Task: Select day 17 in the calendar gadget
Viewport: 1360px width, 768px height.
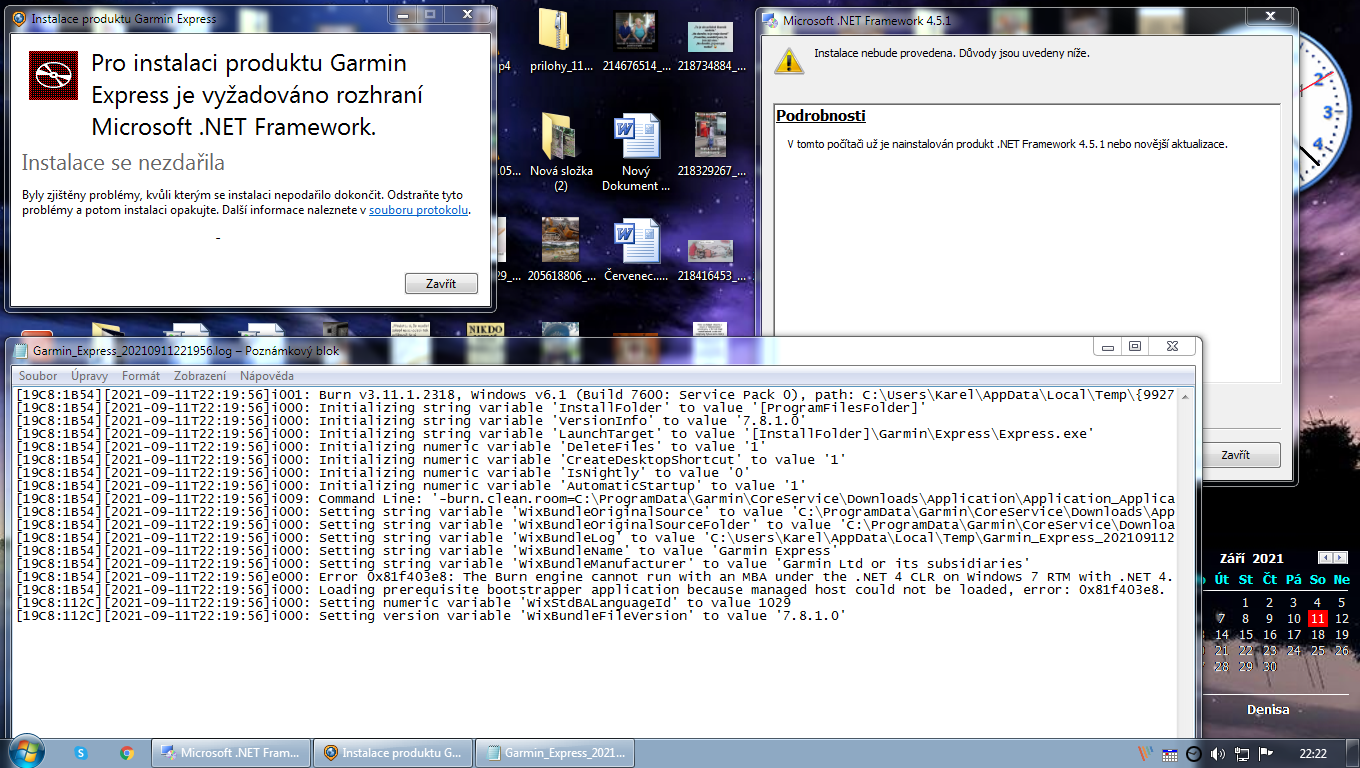Action: coord(1294,635)
